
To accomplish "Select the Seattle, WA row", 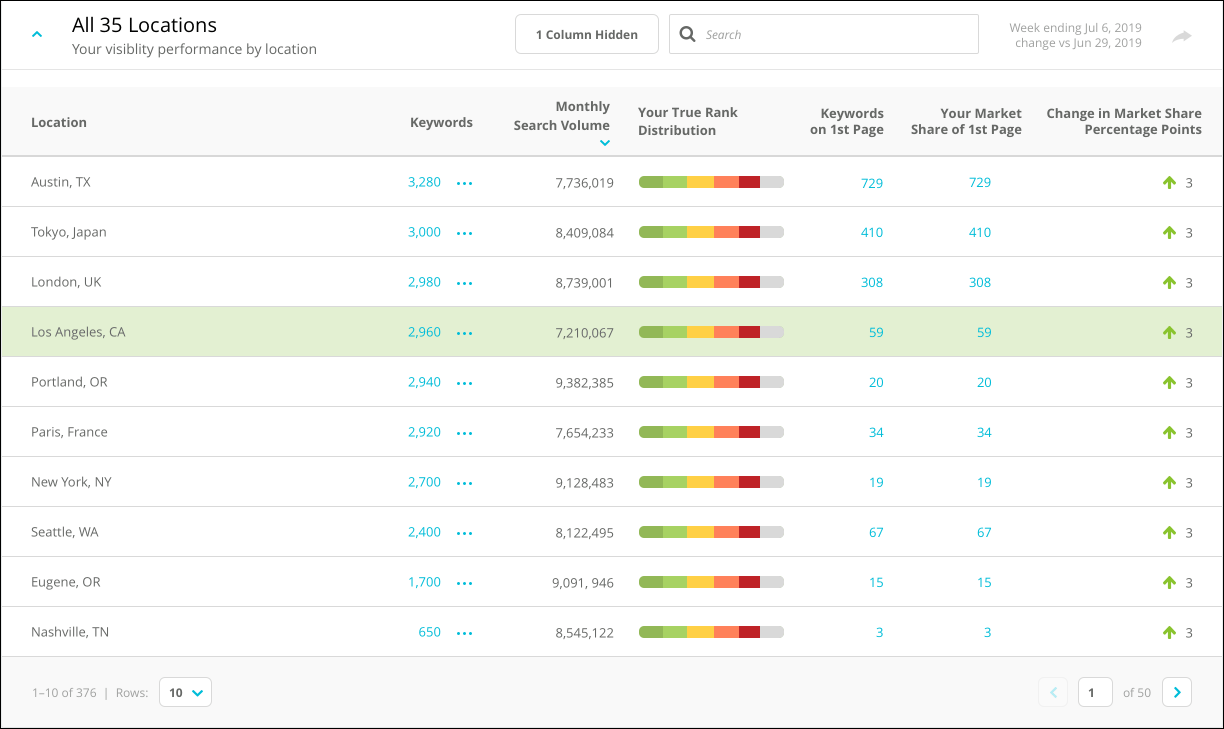I will 612,532.
